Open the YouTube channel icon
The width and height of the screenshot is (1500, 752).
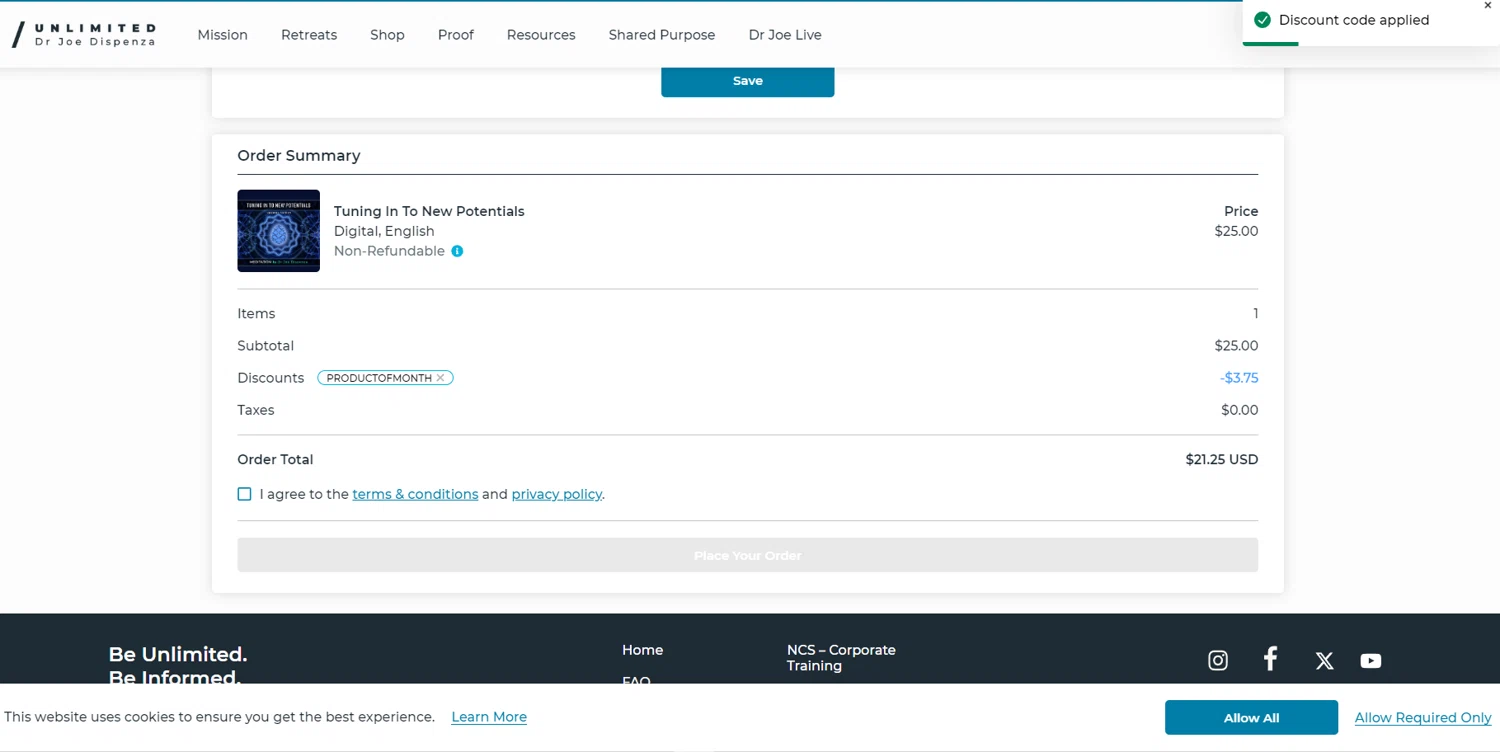pyautogui.click(x=1371, y=661)
